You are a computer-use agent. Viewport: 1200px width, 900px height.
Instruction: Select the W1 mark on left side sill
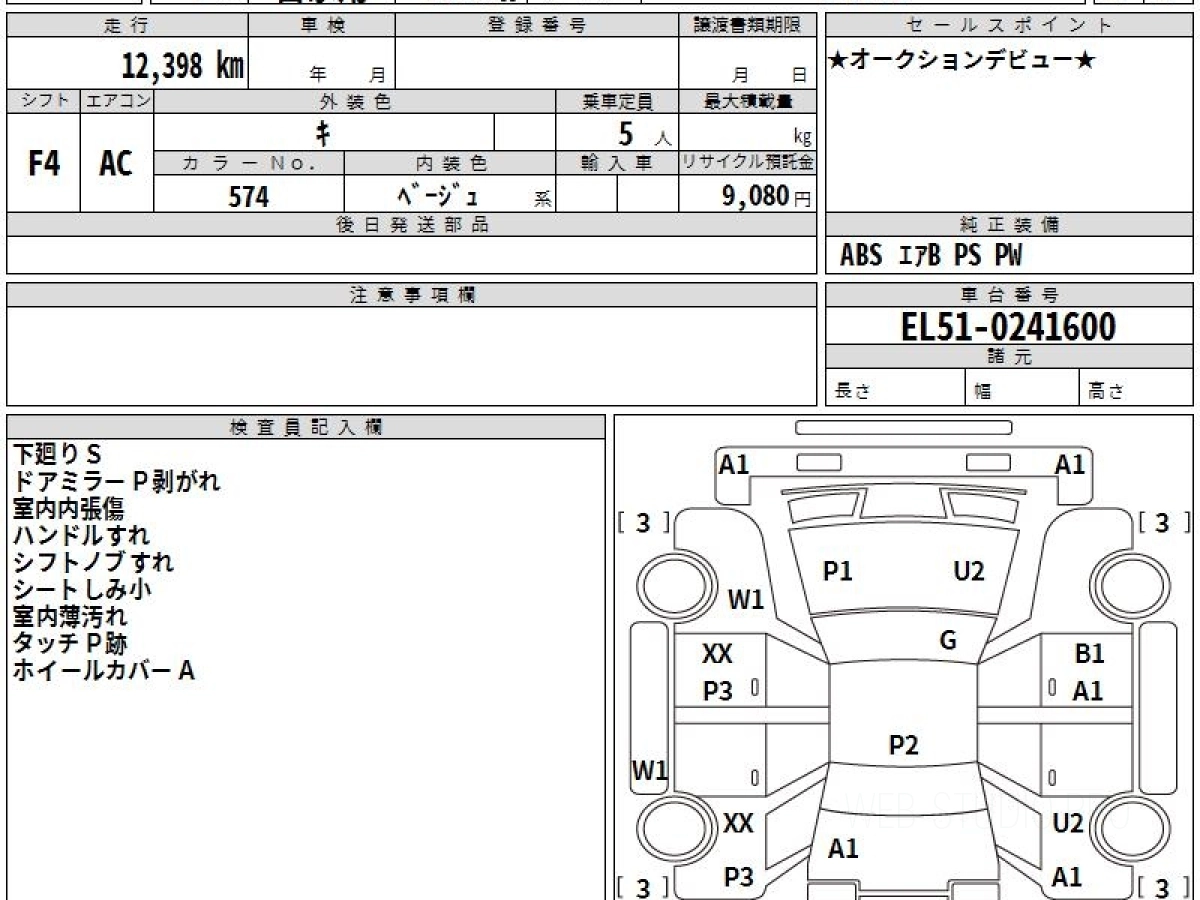pyautogui.click(x=650, y=770)
